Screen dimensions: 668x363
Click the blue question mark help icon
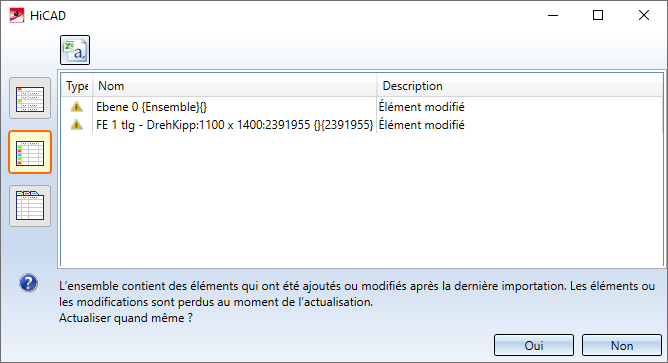29,283
